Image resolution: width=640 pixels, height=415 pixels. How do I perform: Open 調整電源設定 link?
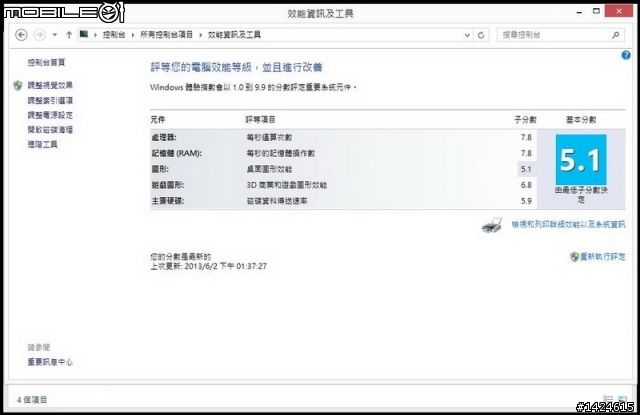point(50,115)
